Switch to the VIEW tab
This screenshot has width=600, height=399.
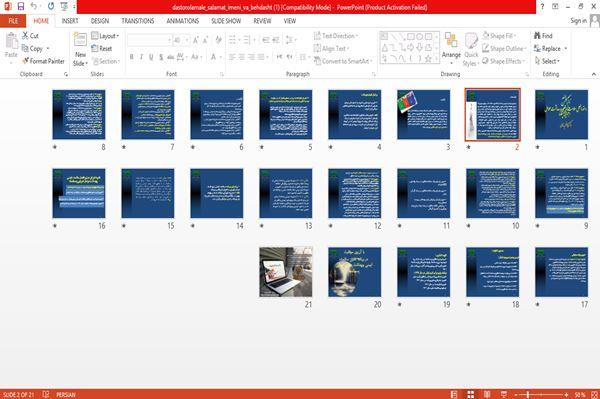coord(290,21)
